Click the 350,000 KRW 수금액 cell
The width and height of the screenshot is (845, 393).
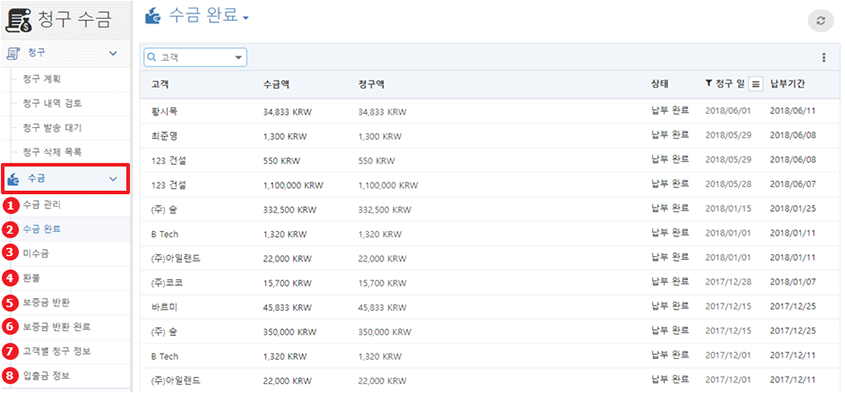click(x=290, y=332)
